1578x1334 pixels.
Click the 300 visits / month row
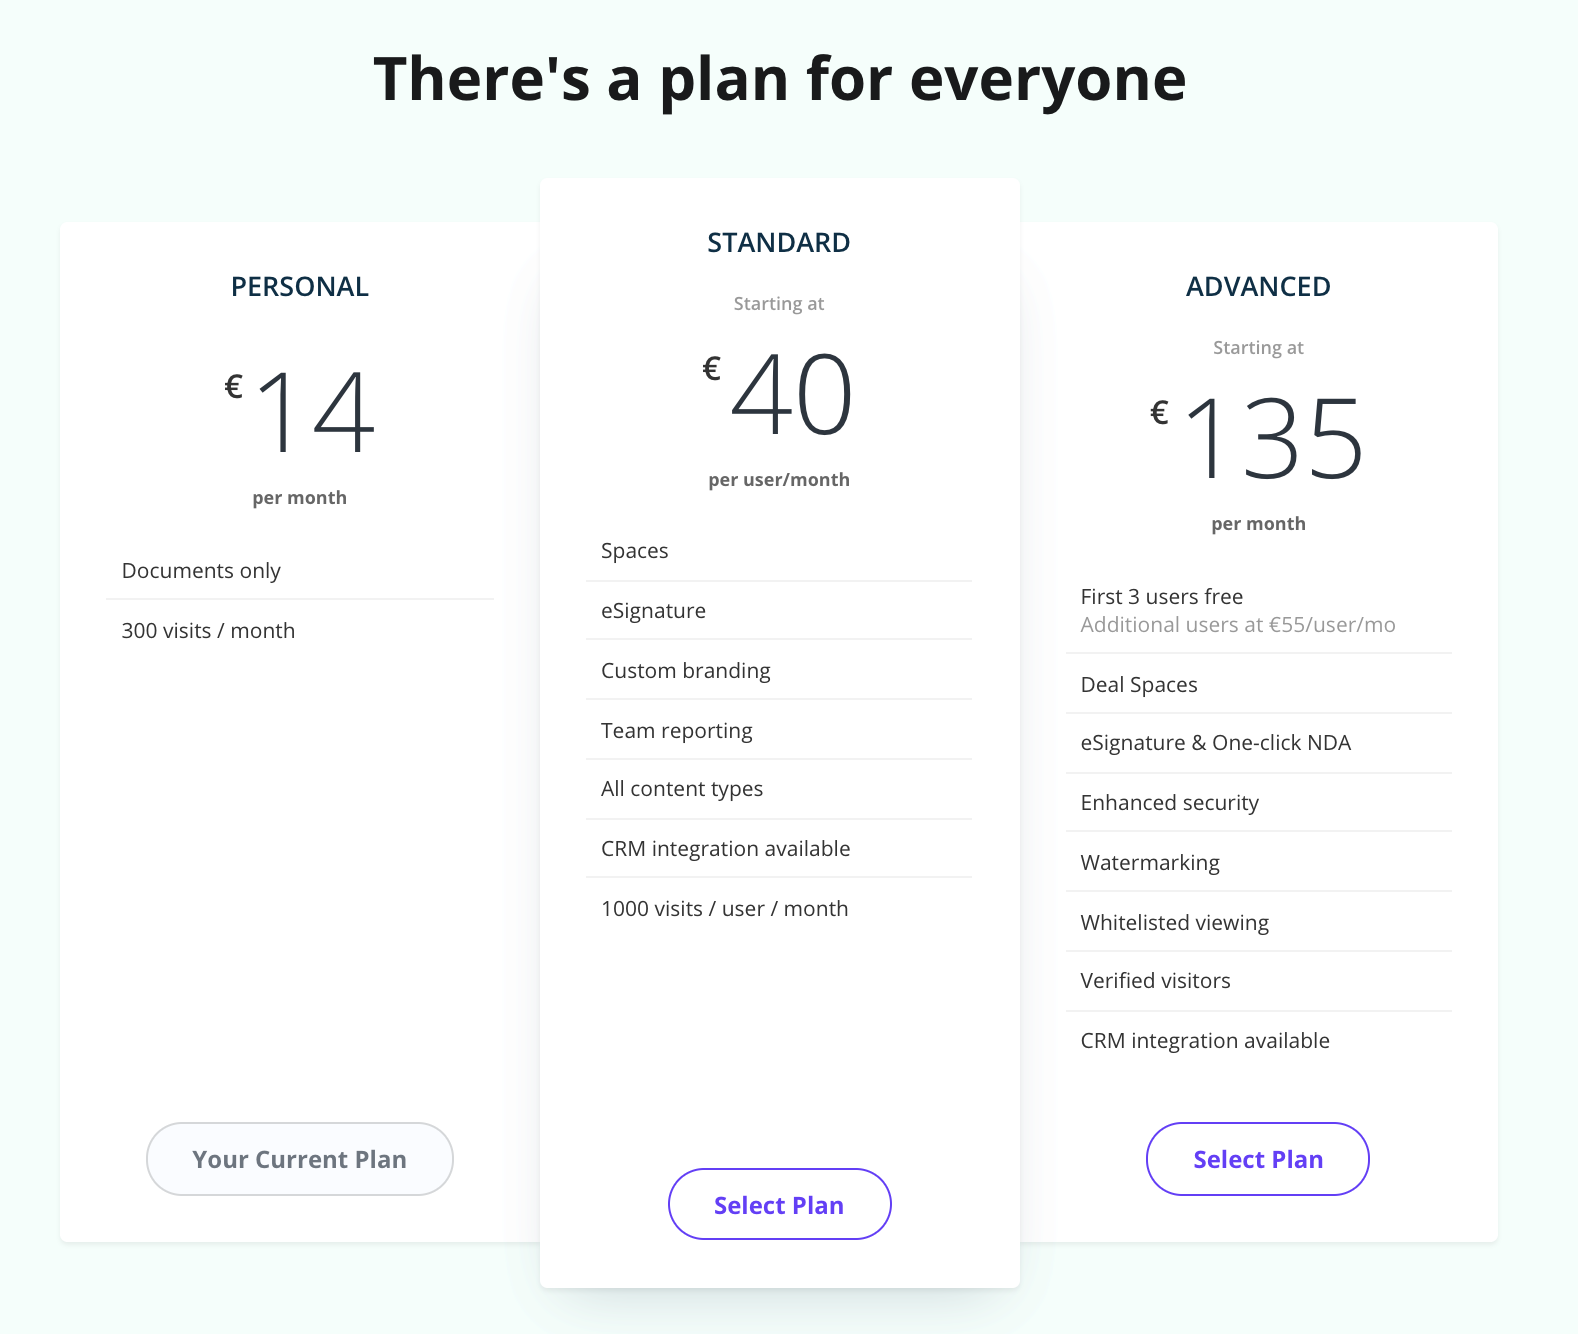(x=300, y=630)
